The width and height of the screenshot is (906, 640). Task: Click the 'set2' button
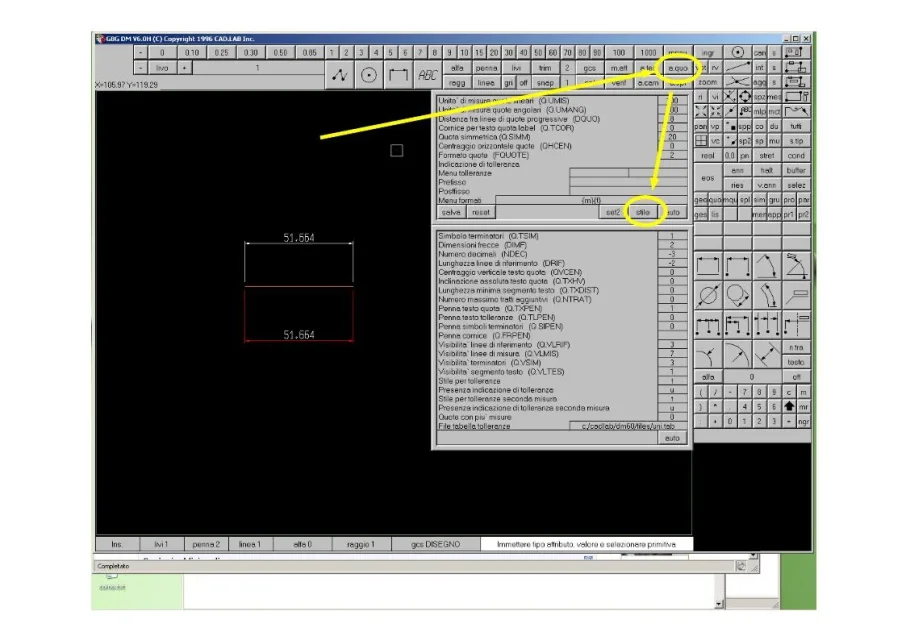click(x=613, y=212)
